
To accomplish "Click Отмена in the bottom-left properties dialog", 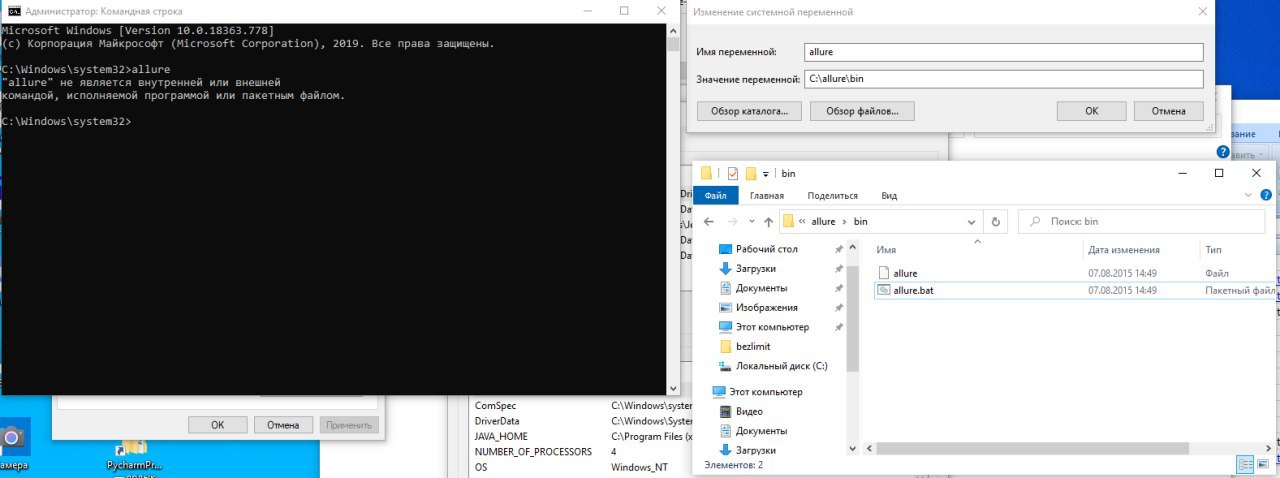I will point(283,425).
